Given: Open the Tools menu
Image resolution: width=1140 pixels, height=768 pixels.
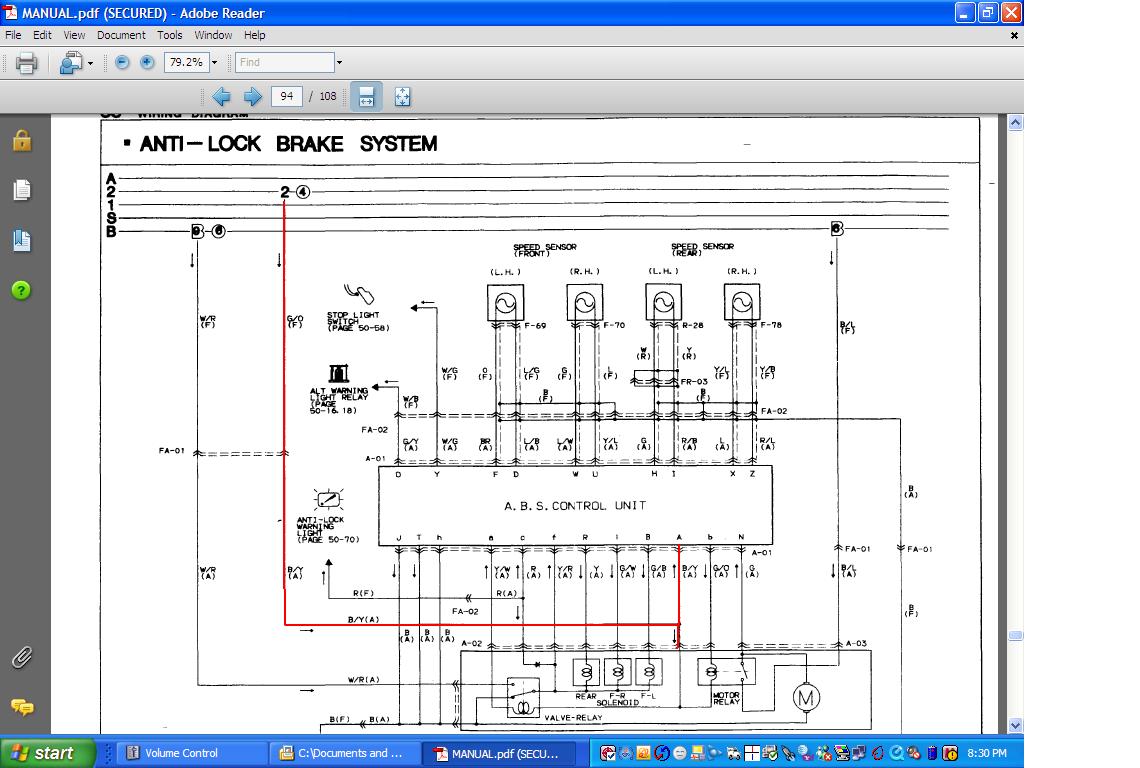Looking at the screenshot, I should (x=169, y=35).
